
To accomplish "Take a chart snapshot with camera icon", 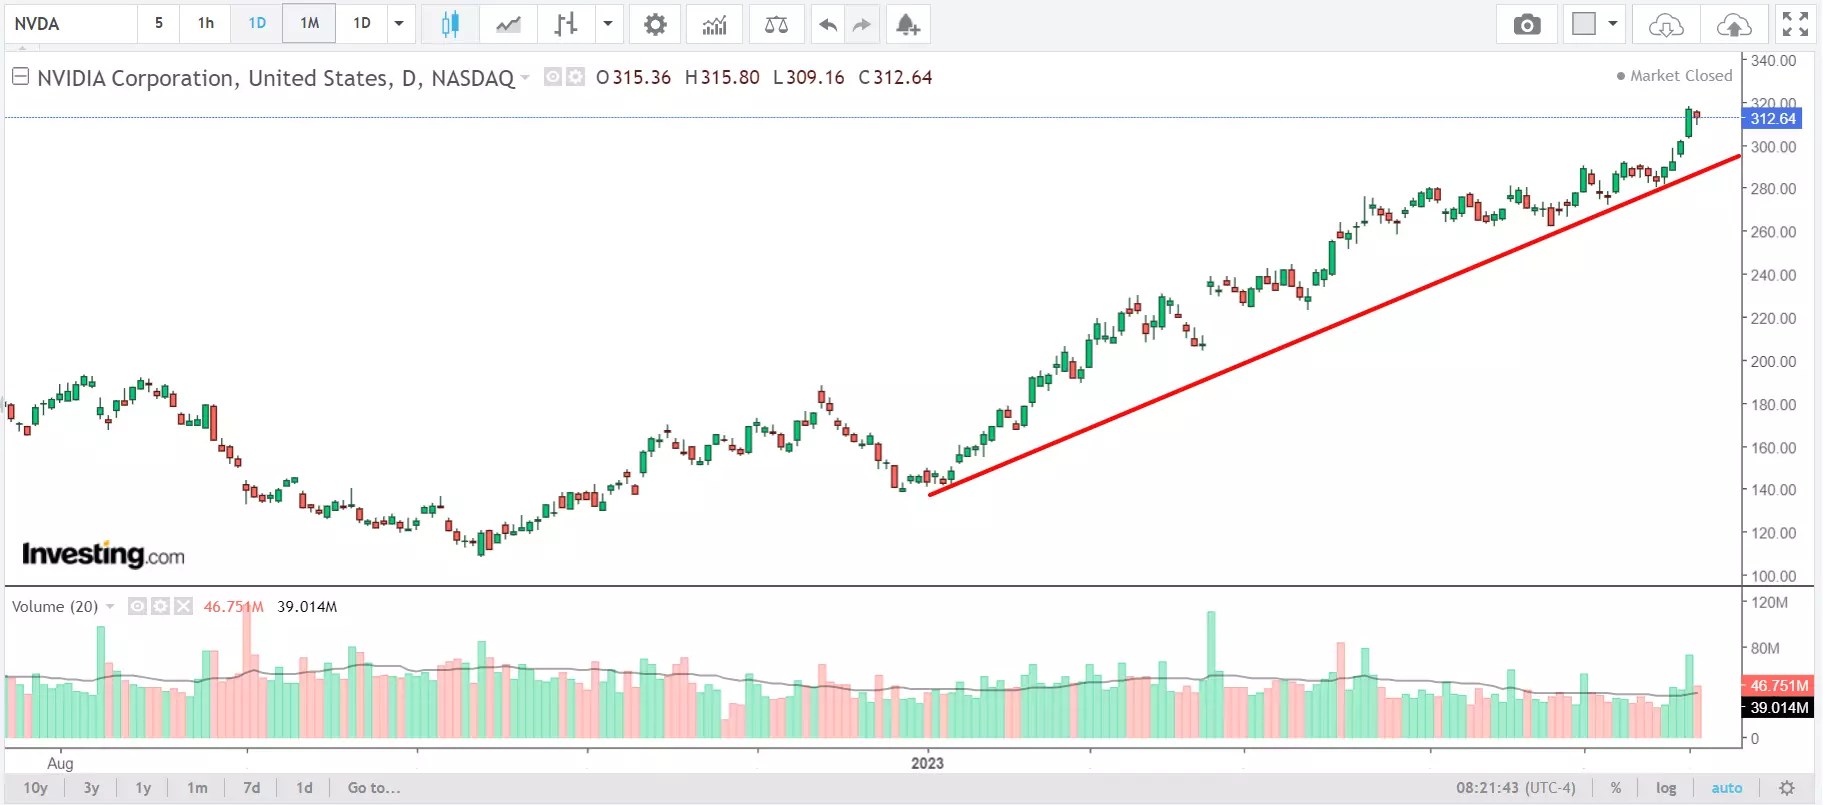I will pyautogui.click(x=1527, y=24).
